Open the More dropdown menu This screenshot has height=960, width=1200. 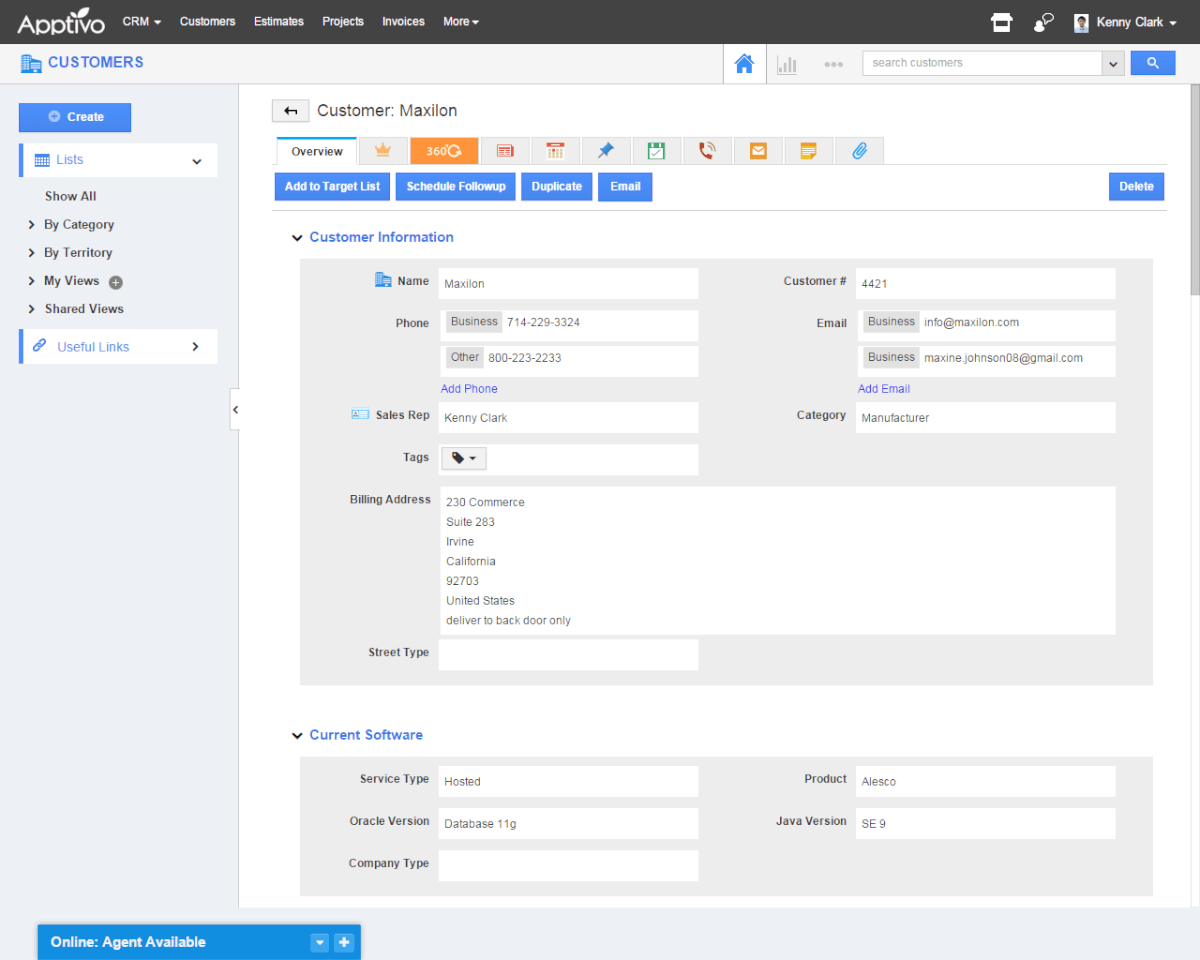coord(461,21)
